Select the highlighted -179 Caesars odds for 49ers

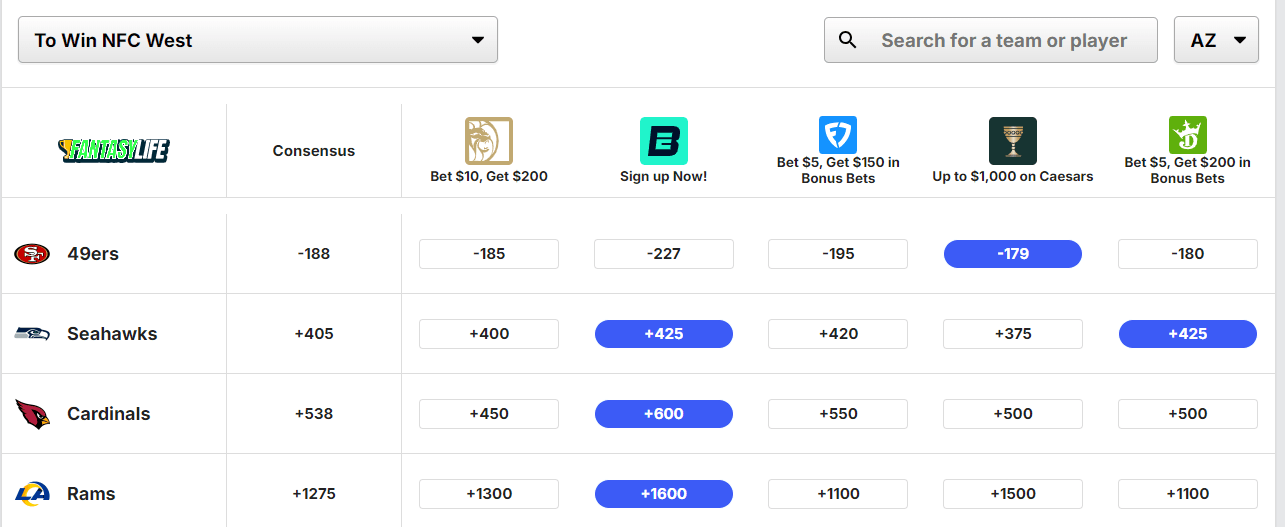point(1013,254)
